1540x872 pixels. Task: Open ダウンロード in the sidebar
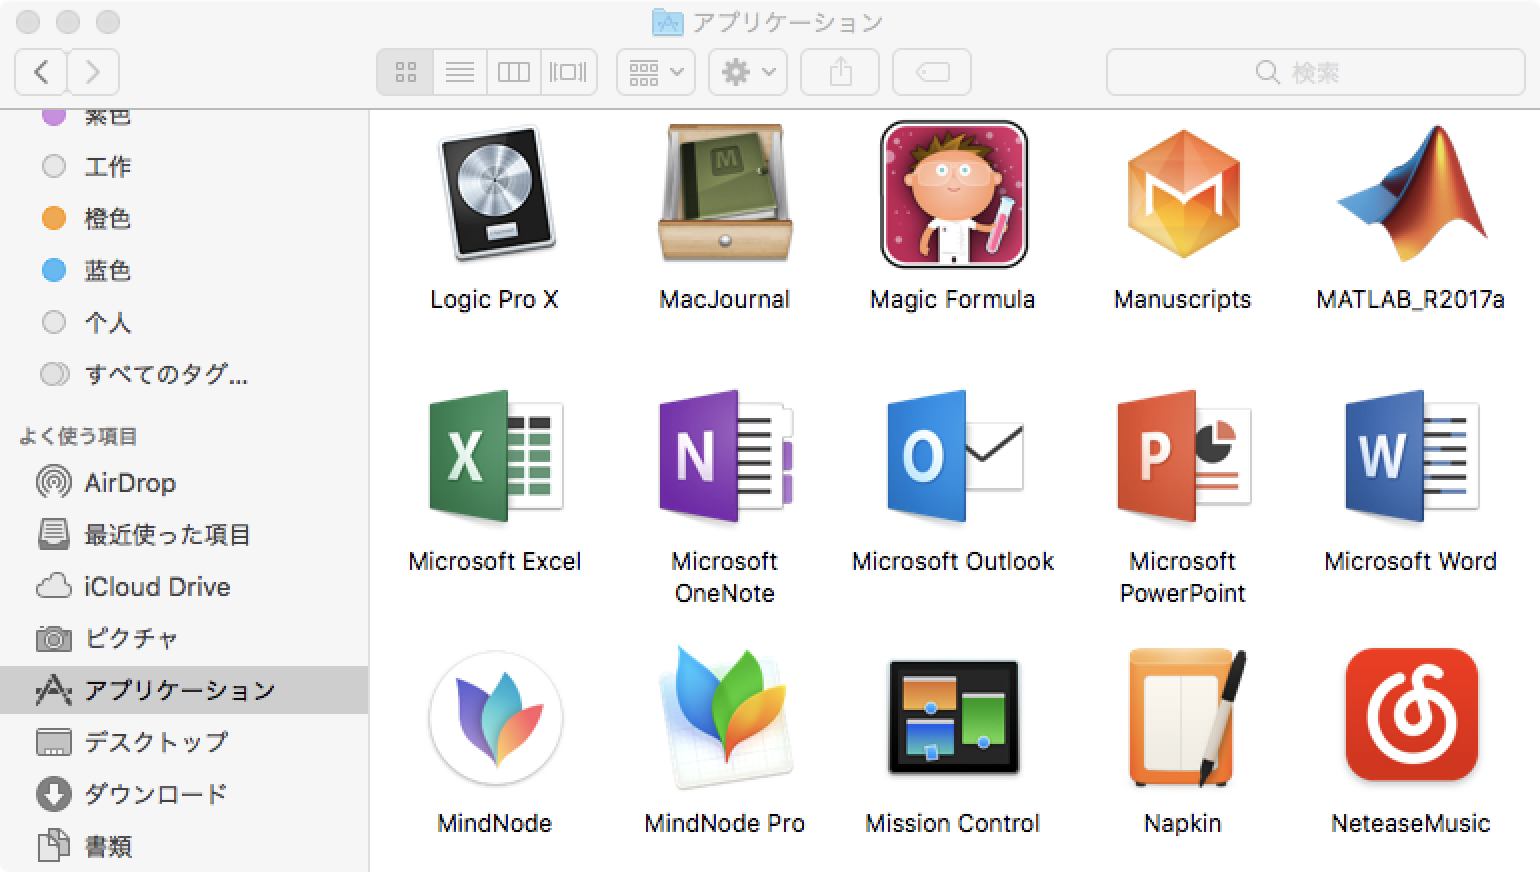point(184,794)
